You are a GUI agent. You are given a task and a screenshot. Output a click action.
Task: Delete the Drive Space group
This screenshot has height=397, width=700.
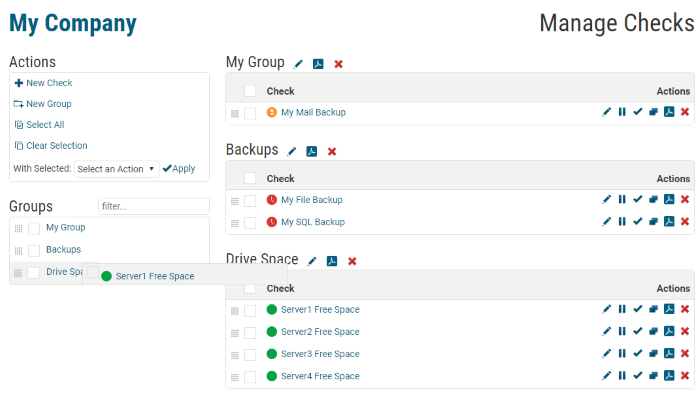(x=352, y=261)
